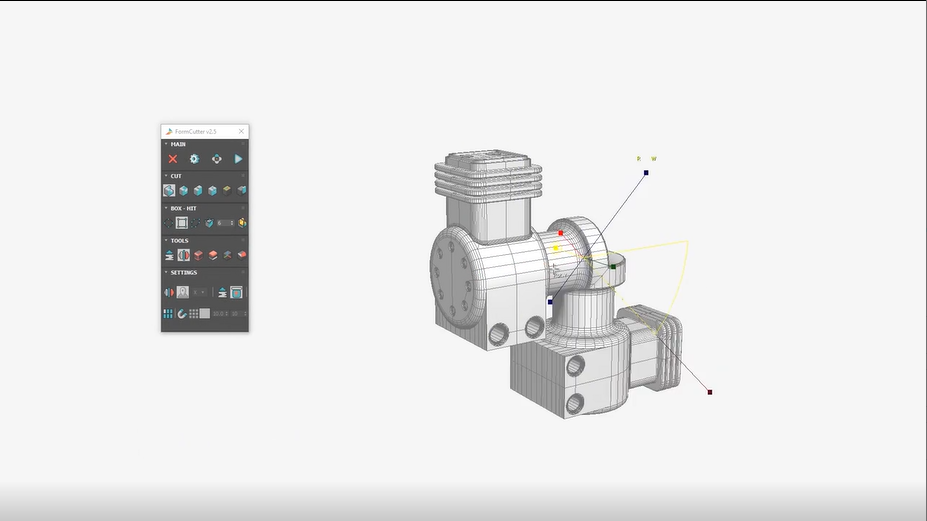Image resolution: width=927 pixels, height=521 pixels.
Task: Select the second cut mode cube icon
Action: tap(183, 190)
